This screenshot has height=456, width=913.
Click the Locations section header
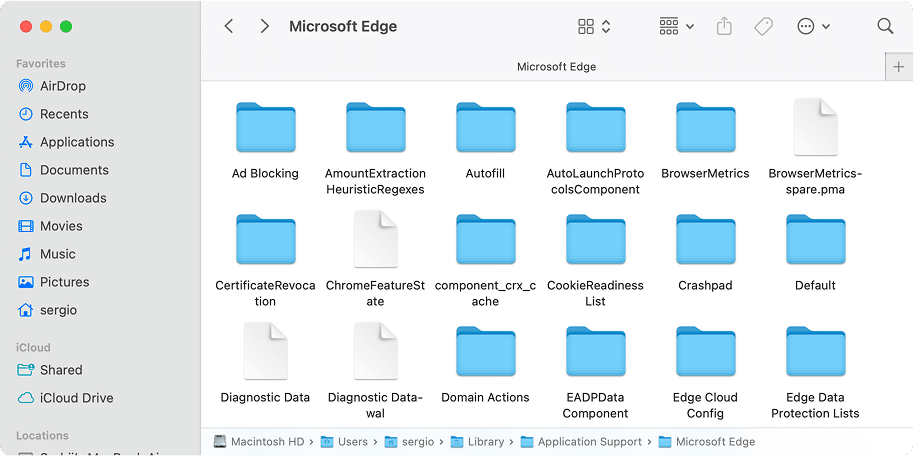tap(42, 435)
